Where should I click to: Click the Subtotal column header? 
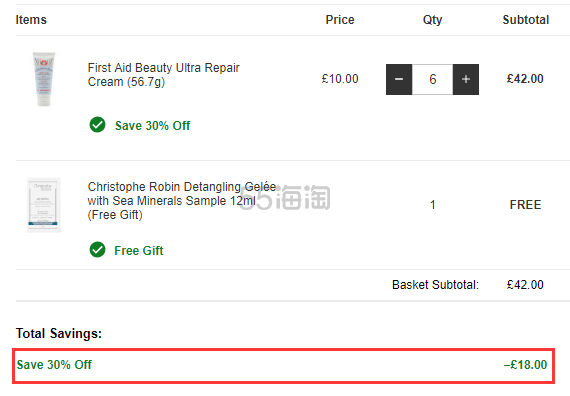click(x=526, y=20)
